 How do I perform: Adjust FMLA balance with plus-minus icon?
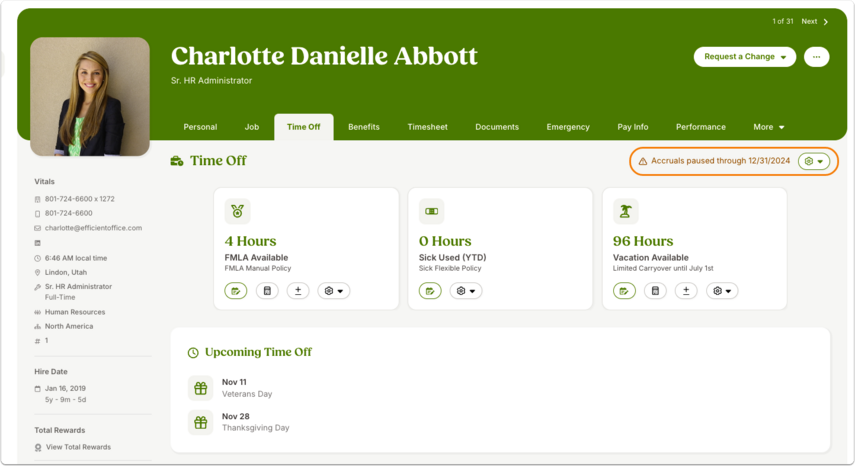(298, 291)
